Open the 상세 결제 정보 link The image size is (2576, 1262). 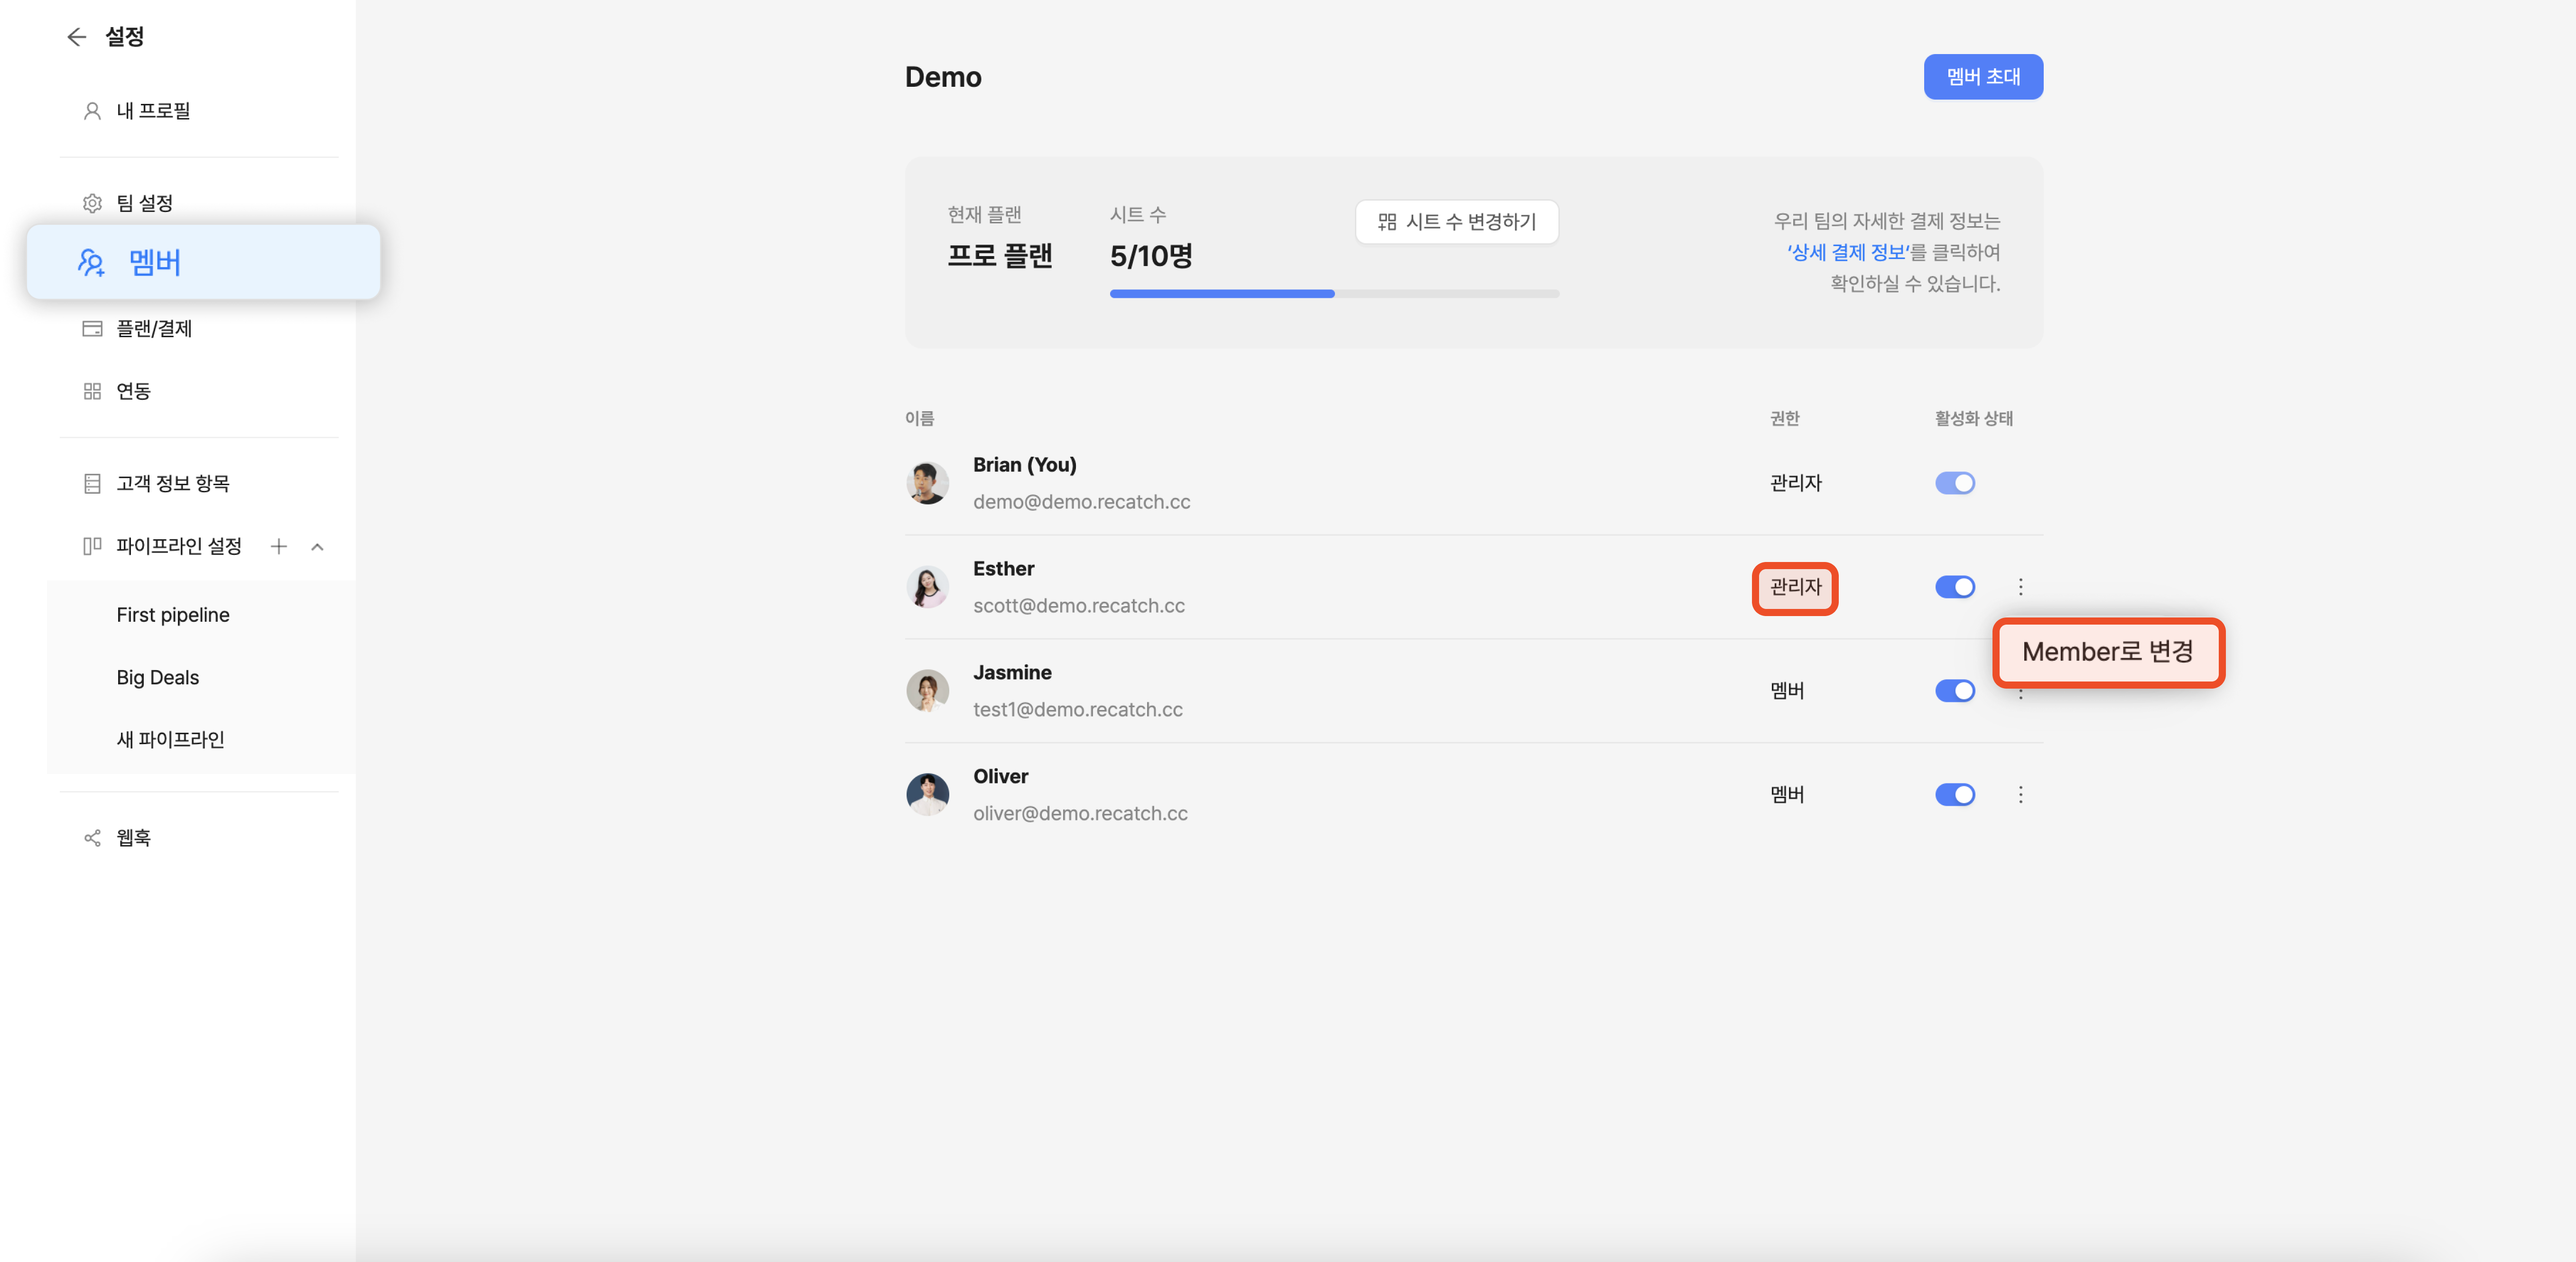(x=1848, y=252)
